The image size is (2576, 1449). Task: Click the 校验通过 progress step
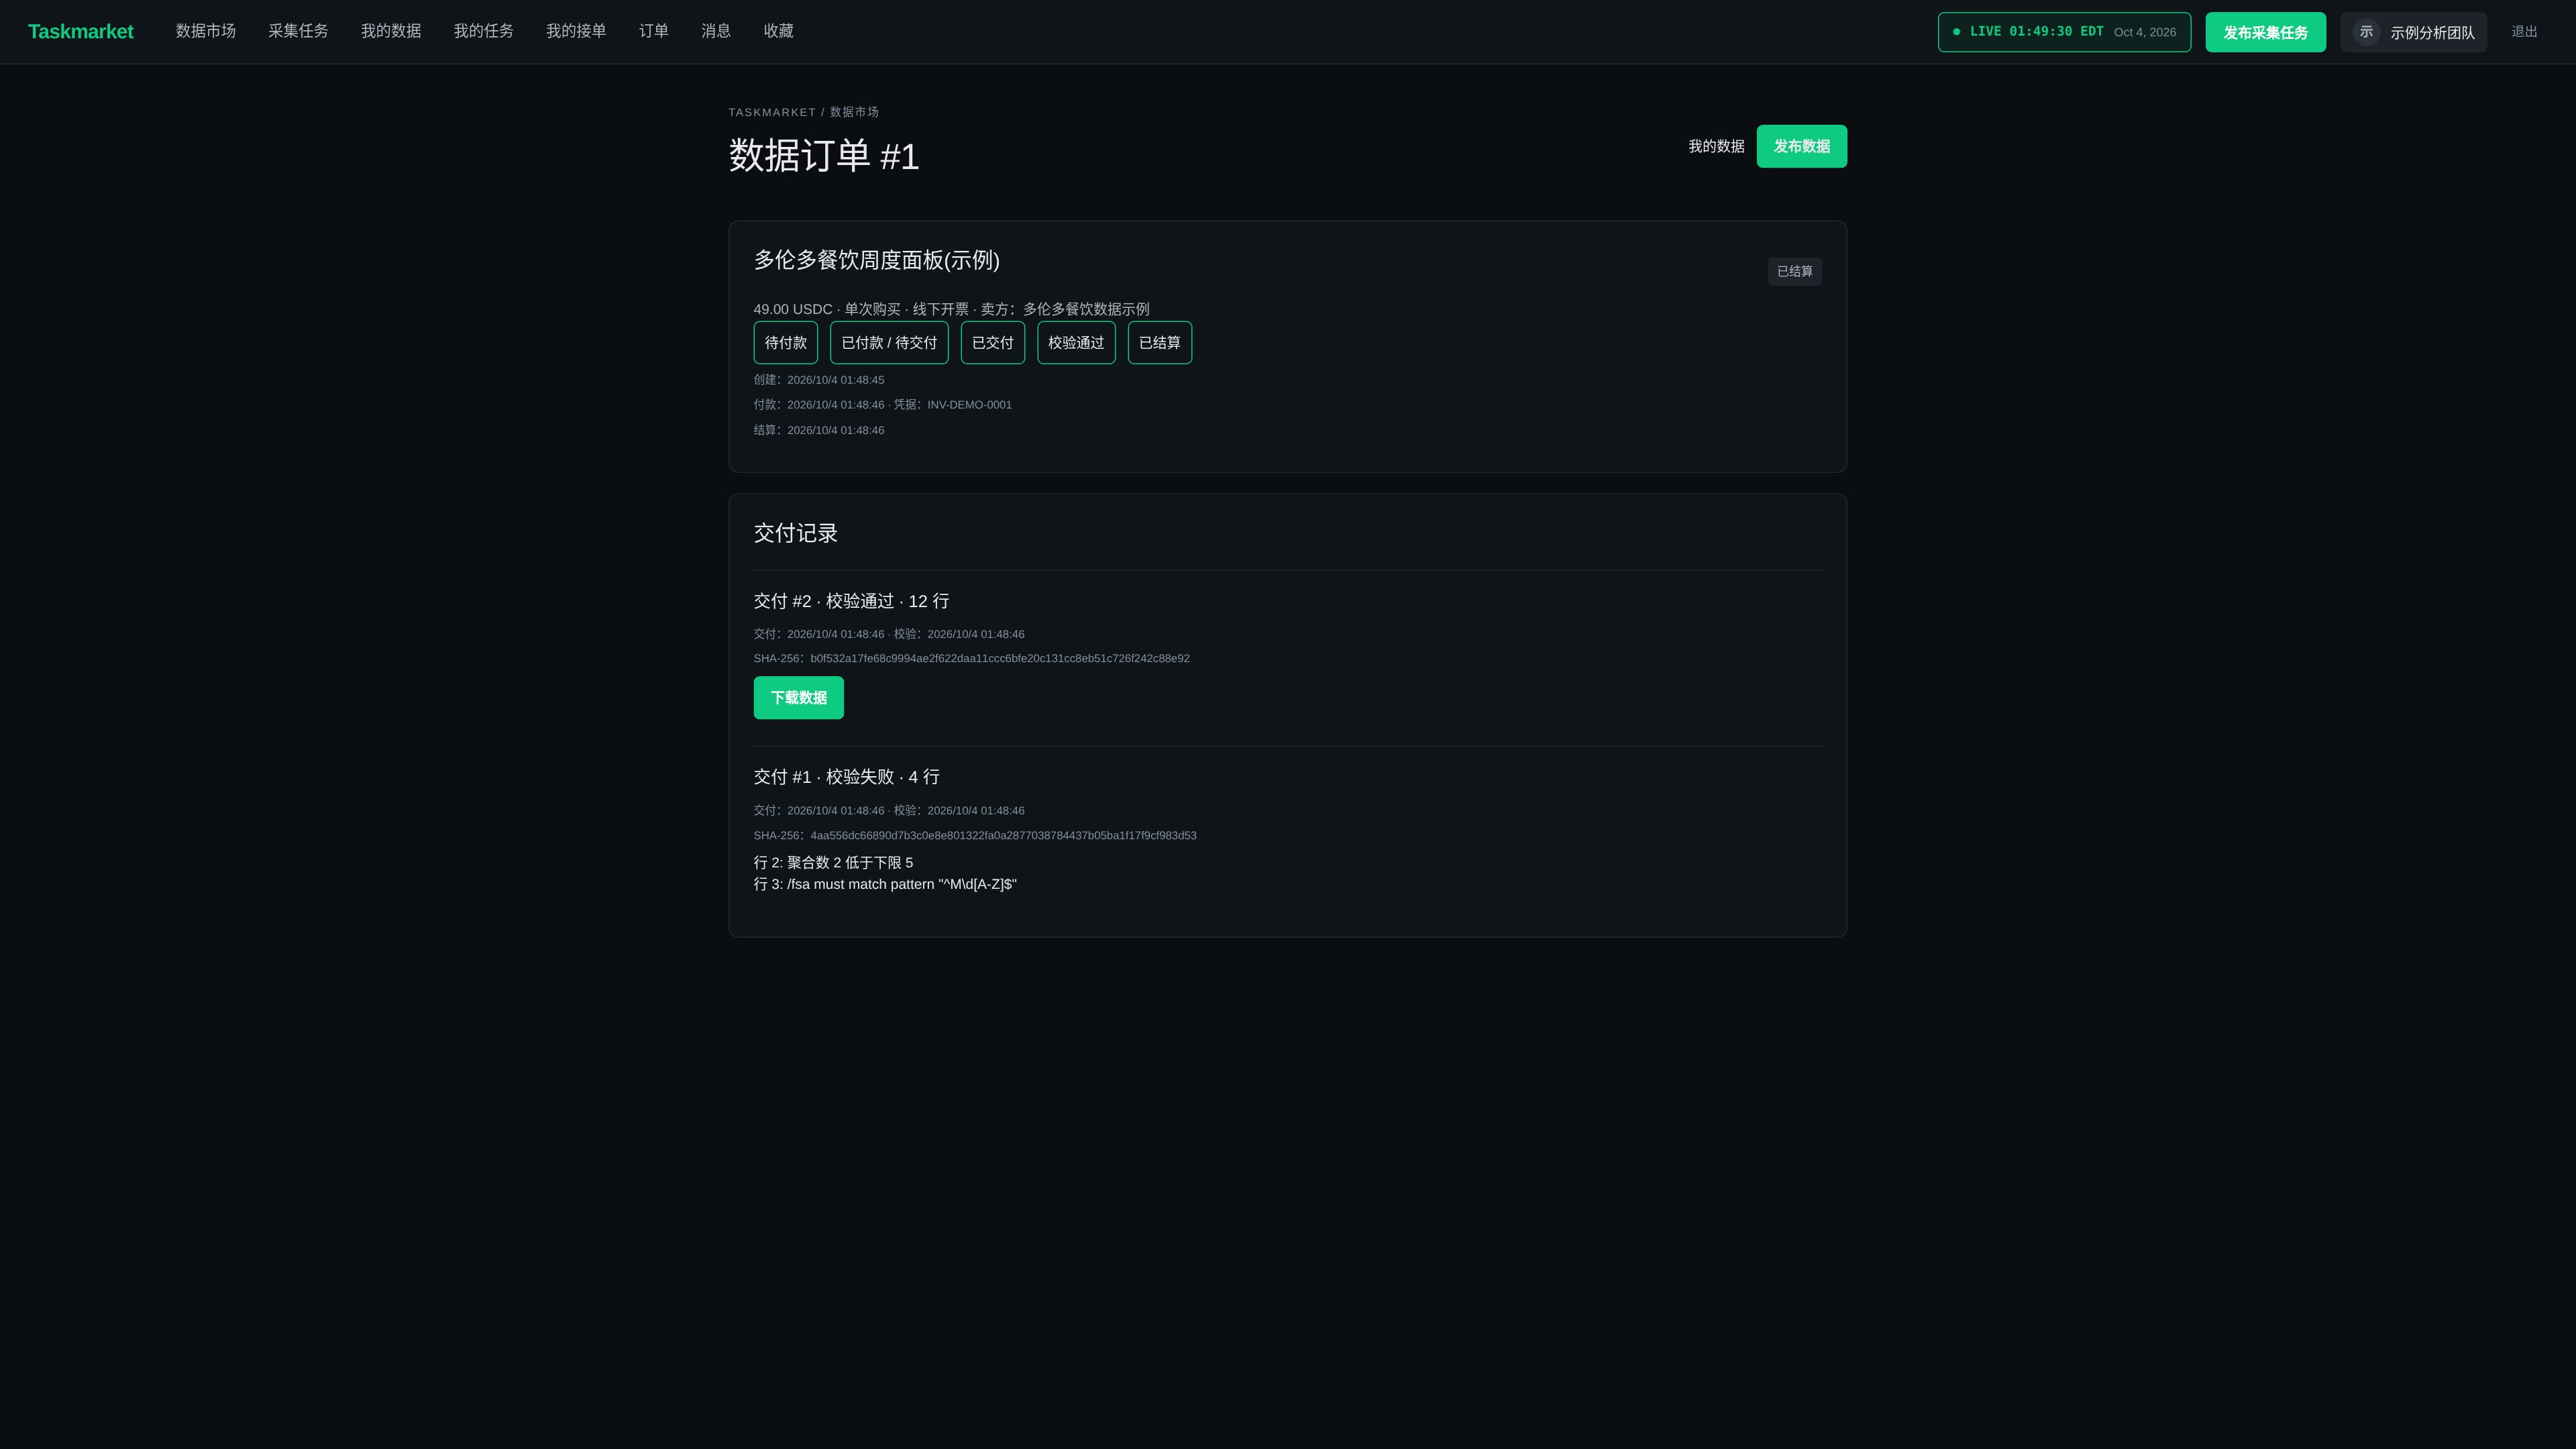click(1076, 343)
